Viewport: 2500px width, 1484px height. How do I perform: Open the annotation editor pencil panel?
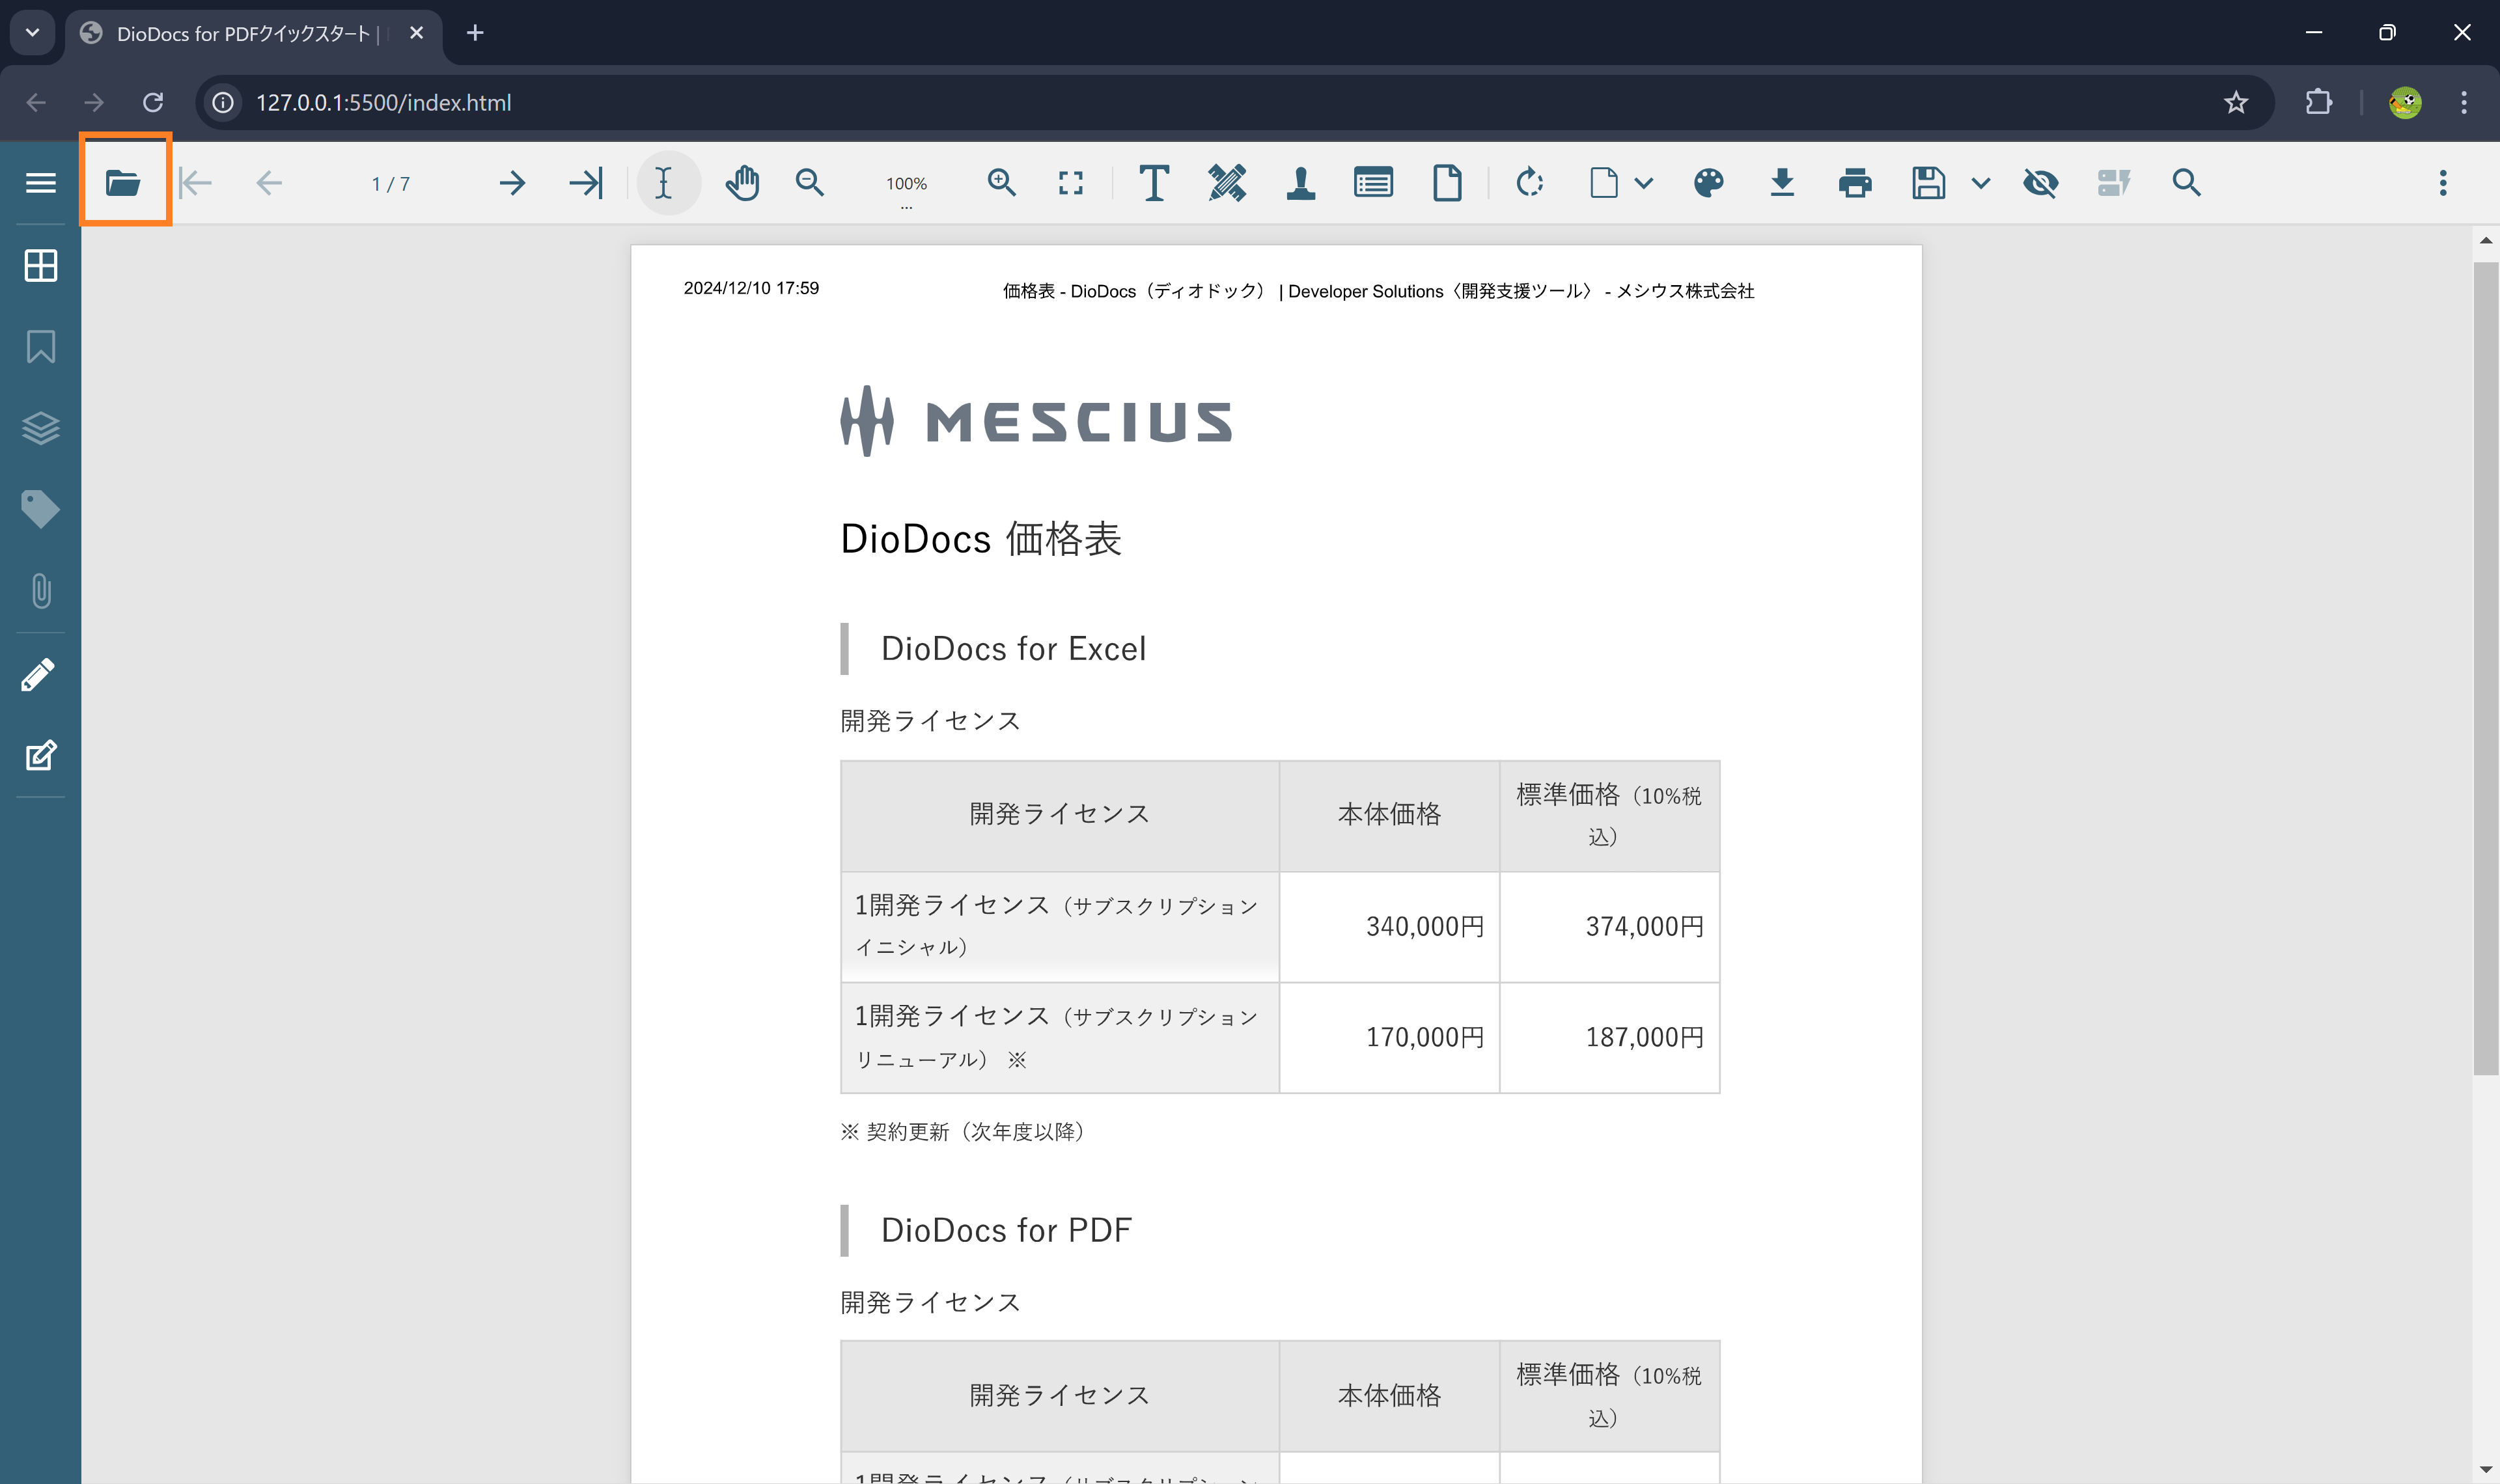(x=38, y=675)
